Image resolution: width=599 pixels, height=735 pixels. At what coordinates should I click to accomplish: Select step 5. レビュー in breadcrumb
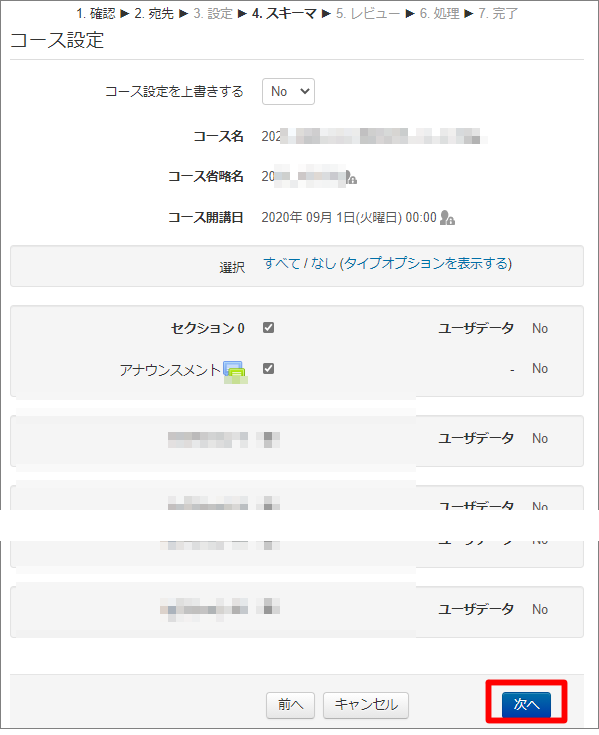click(368, 14)
